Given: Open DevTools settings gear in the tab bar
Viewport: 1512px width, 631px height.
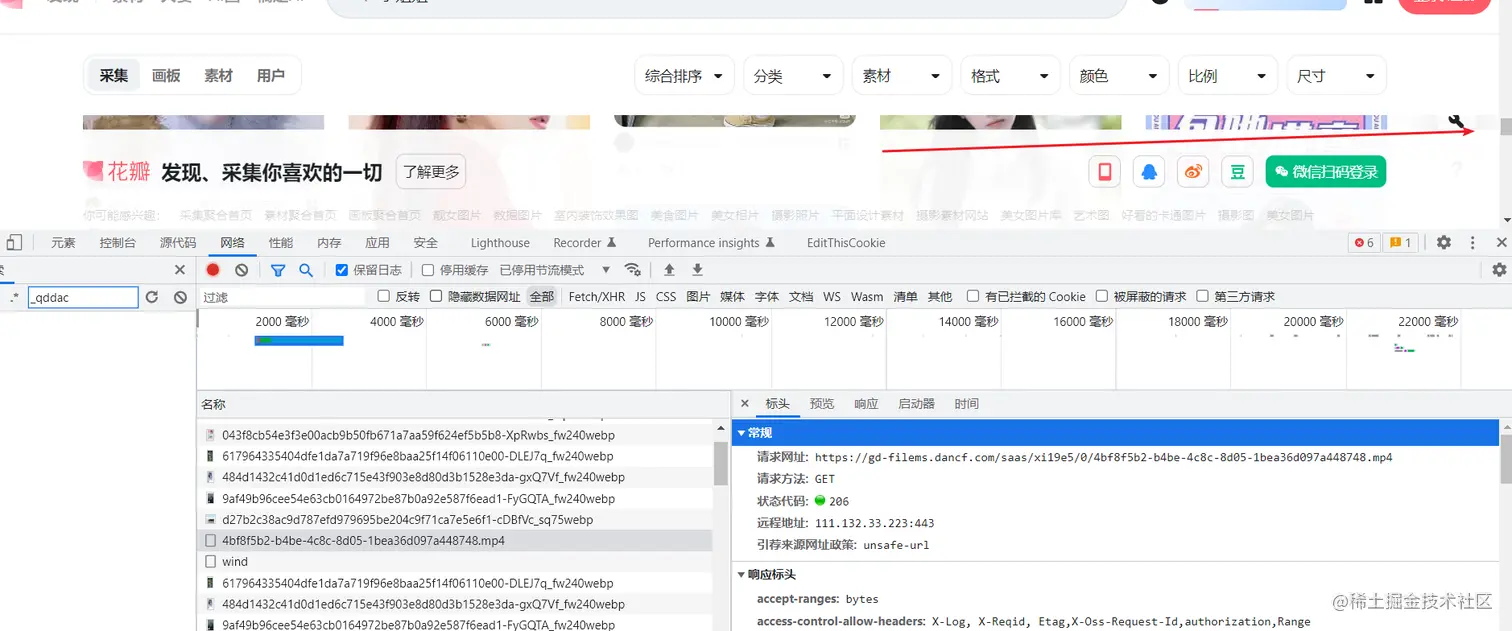Looking at the screenshot, I should click(x=1444, y=243).
